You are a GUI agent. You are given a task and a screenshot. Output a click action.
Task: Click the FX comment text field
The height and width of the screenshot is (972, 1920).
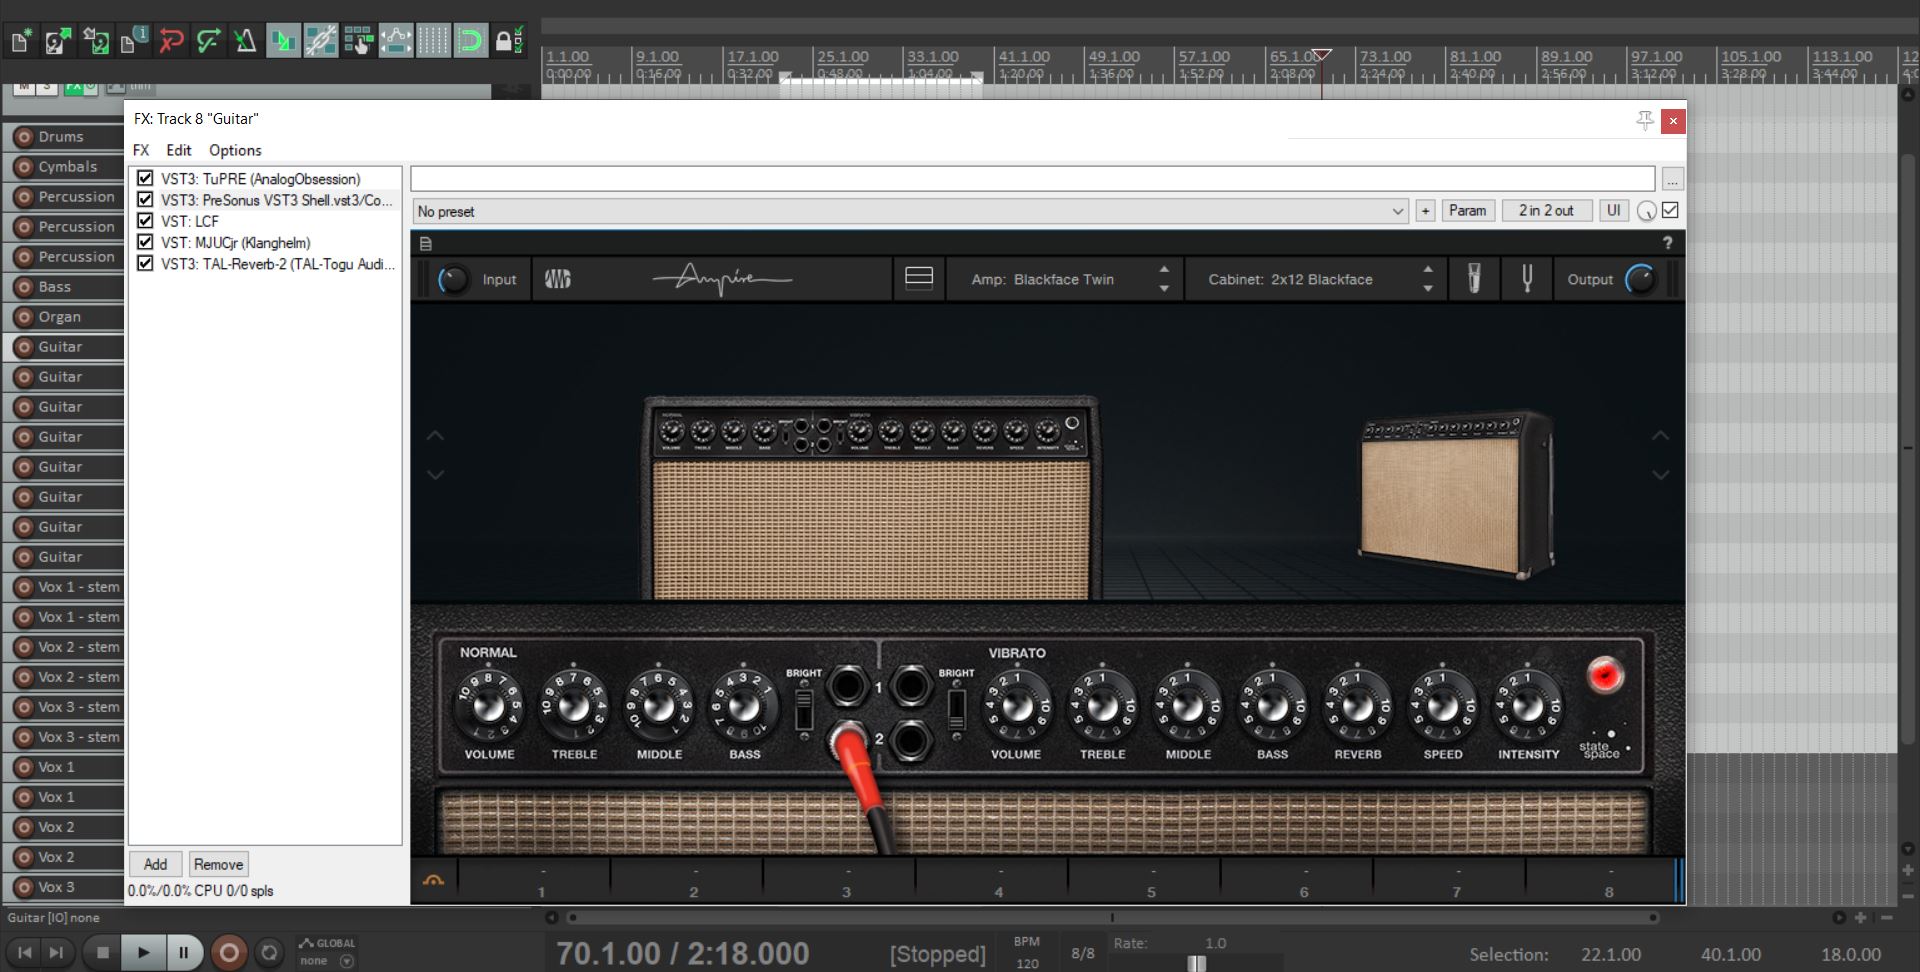pos(1032,178)
